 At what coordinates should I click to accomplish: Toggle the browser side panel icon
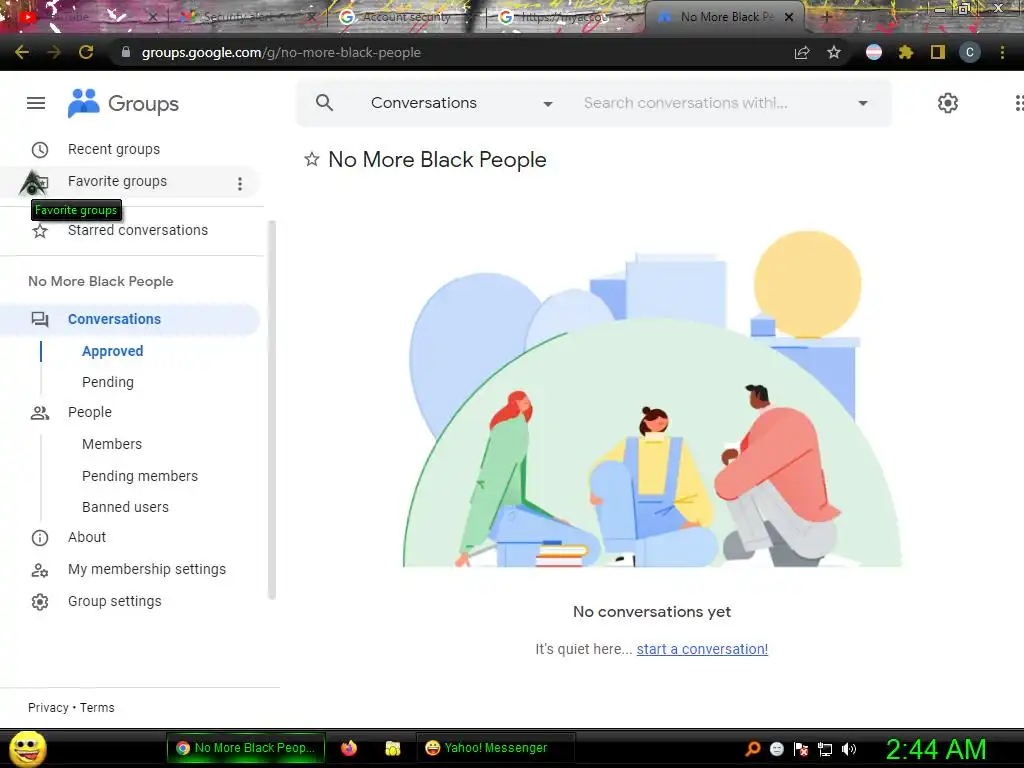[x=938, y=52]
